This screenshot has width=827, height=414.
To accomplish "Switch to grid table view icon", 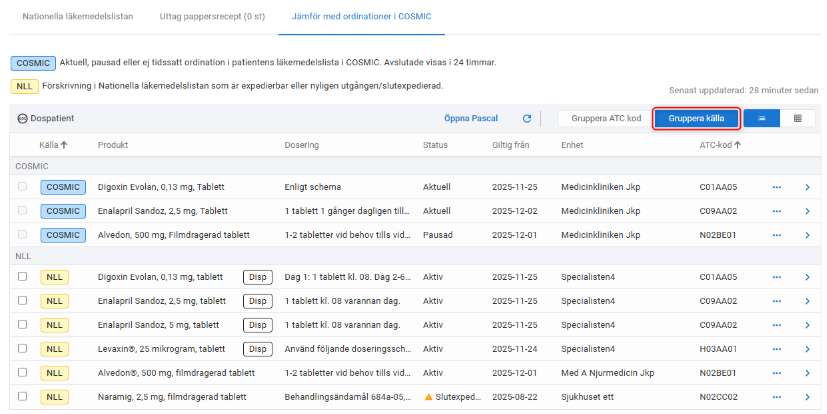I will click(x=797, y=118).
